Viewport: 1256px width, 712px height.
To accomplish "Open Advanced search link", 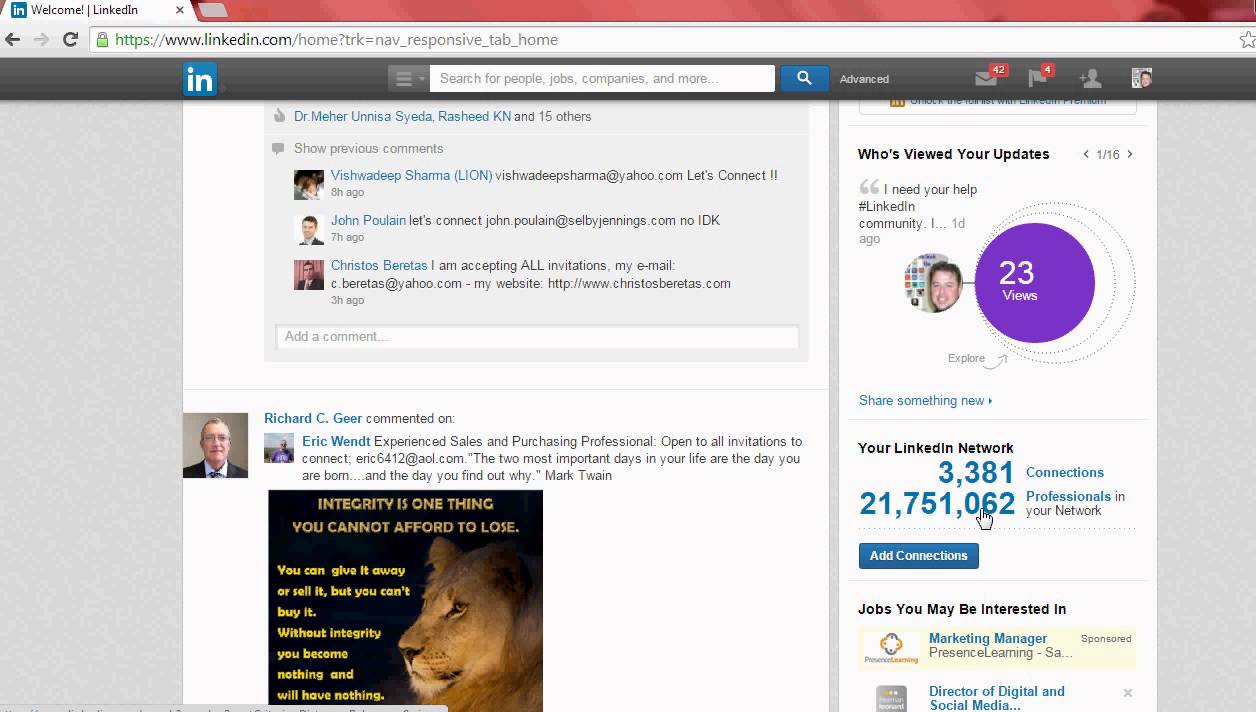I will click(x=864, y=79).
